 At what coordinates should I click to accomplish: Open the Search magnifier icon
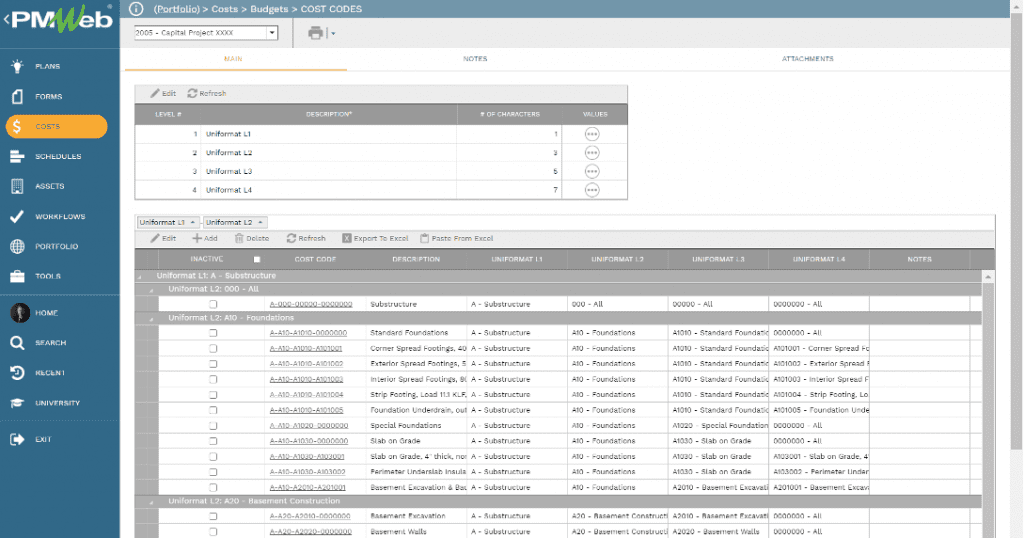coord(17,343)
